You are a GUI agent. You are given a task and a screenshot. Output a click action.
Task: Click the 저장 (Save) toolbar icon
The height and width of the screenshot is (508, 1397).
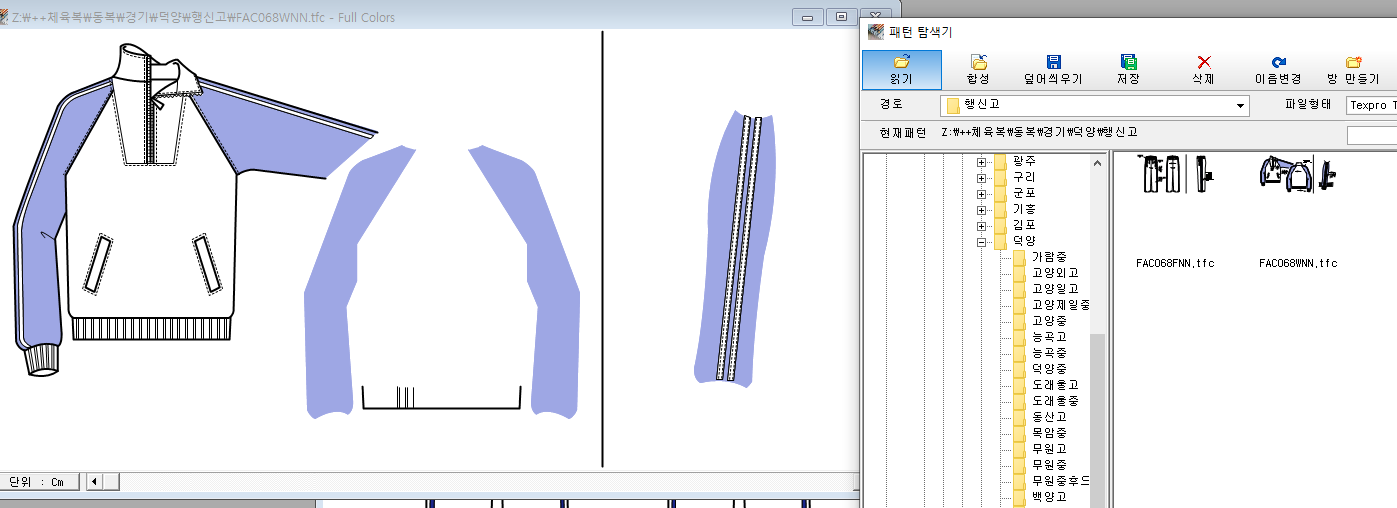1128,69
